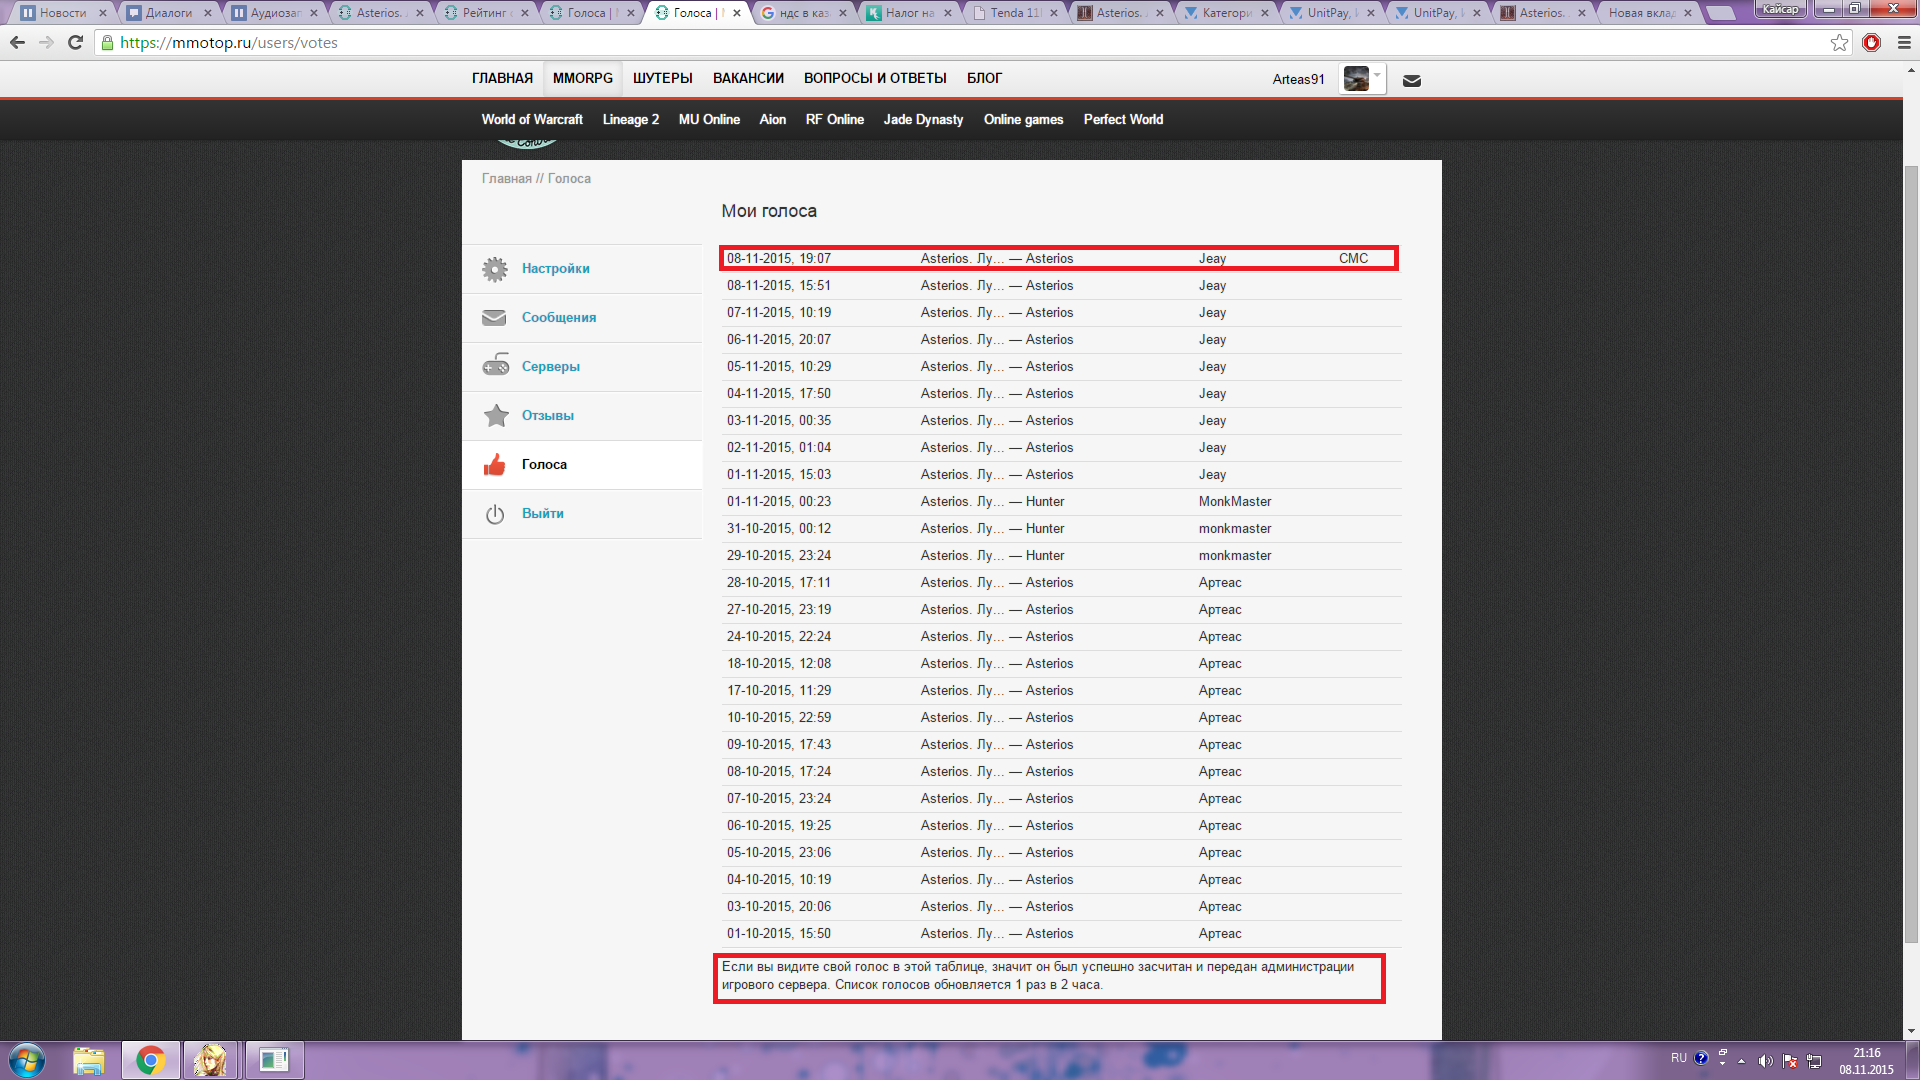
Task: Click the Отзывы star icon
Action: pyautogui.click(x=495, y=415)
